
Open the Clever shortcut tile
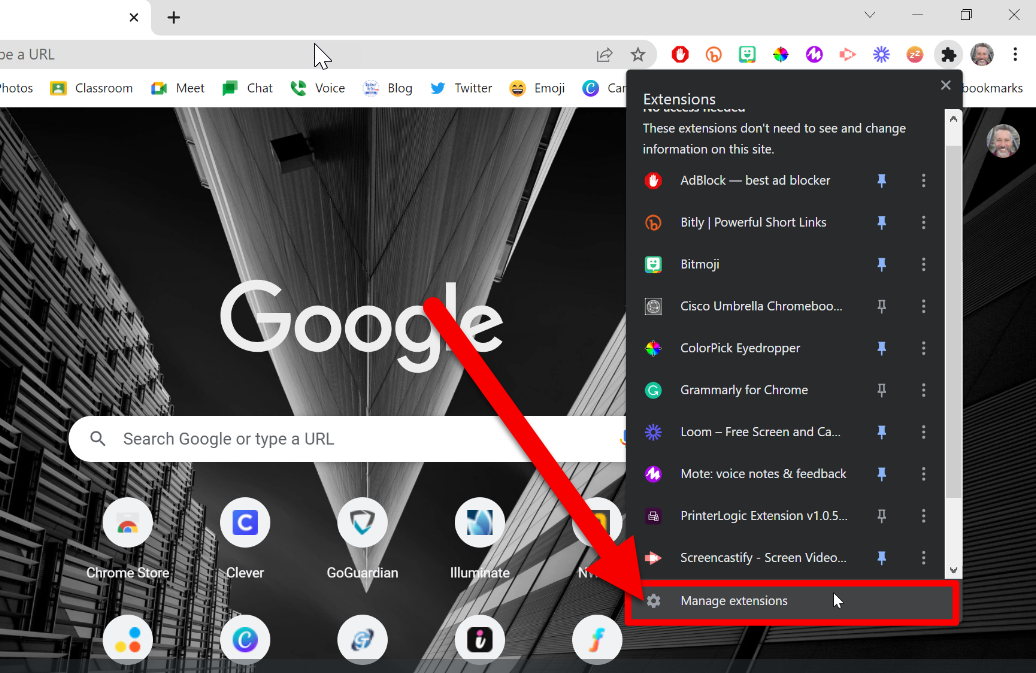point(245,538)
